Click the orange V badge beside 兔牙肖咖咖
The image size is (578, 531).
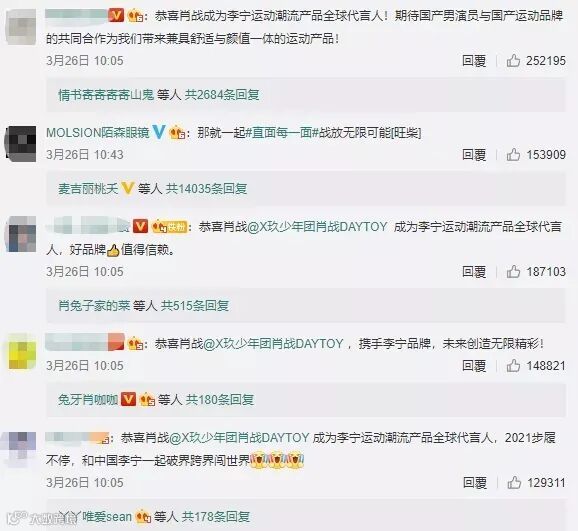(128, 399)
